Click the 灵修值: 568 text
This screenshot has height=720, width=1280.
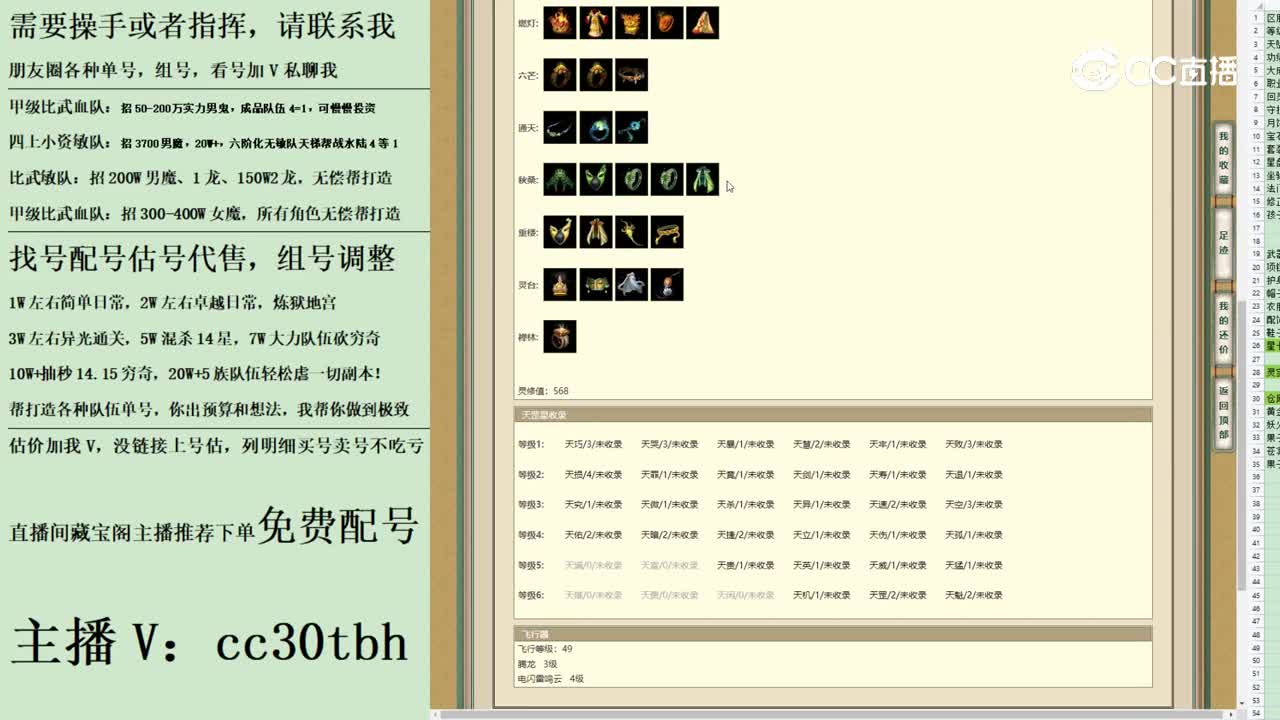click(543, 391)
